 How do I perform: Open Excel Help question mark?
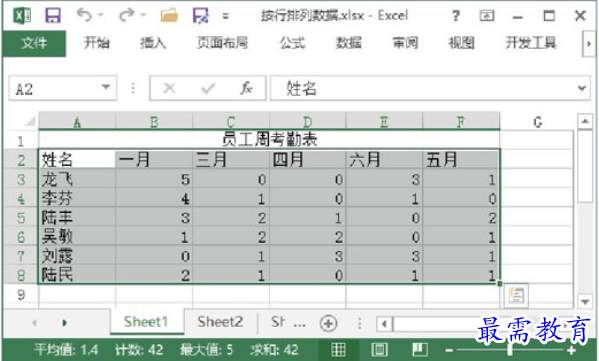point(455,16)
